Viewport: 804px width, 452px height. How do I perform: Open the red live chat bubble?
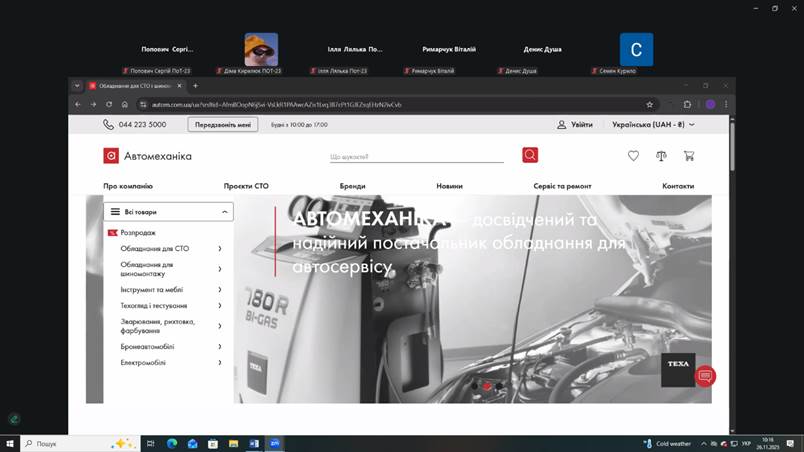pos(706,376)
